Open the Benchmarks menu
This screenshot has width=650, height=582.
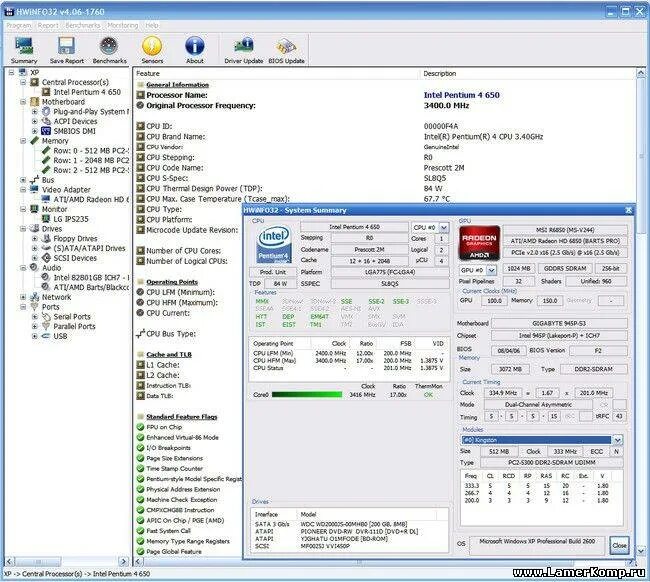click(x=82, y=25)
